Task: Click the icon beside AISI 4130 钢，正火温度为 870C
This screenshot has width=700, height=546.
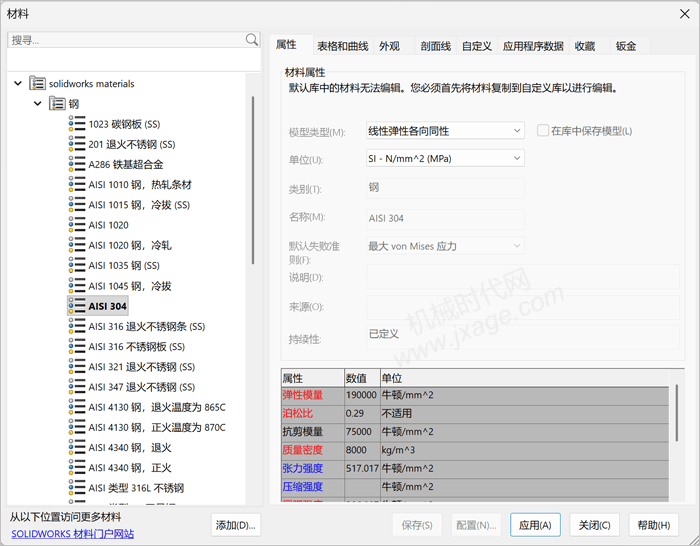Action: (x=77, y=427)
